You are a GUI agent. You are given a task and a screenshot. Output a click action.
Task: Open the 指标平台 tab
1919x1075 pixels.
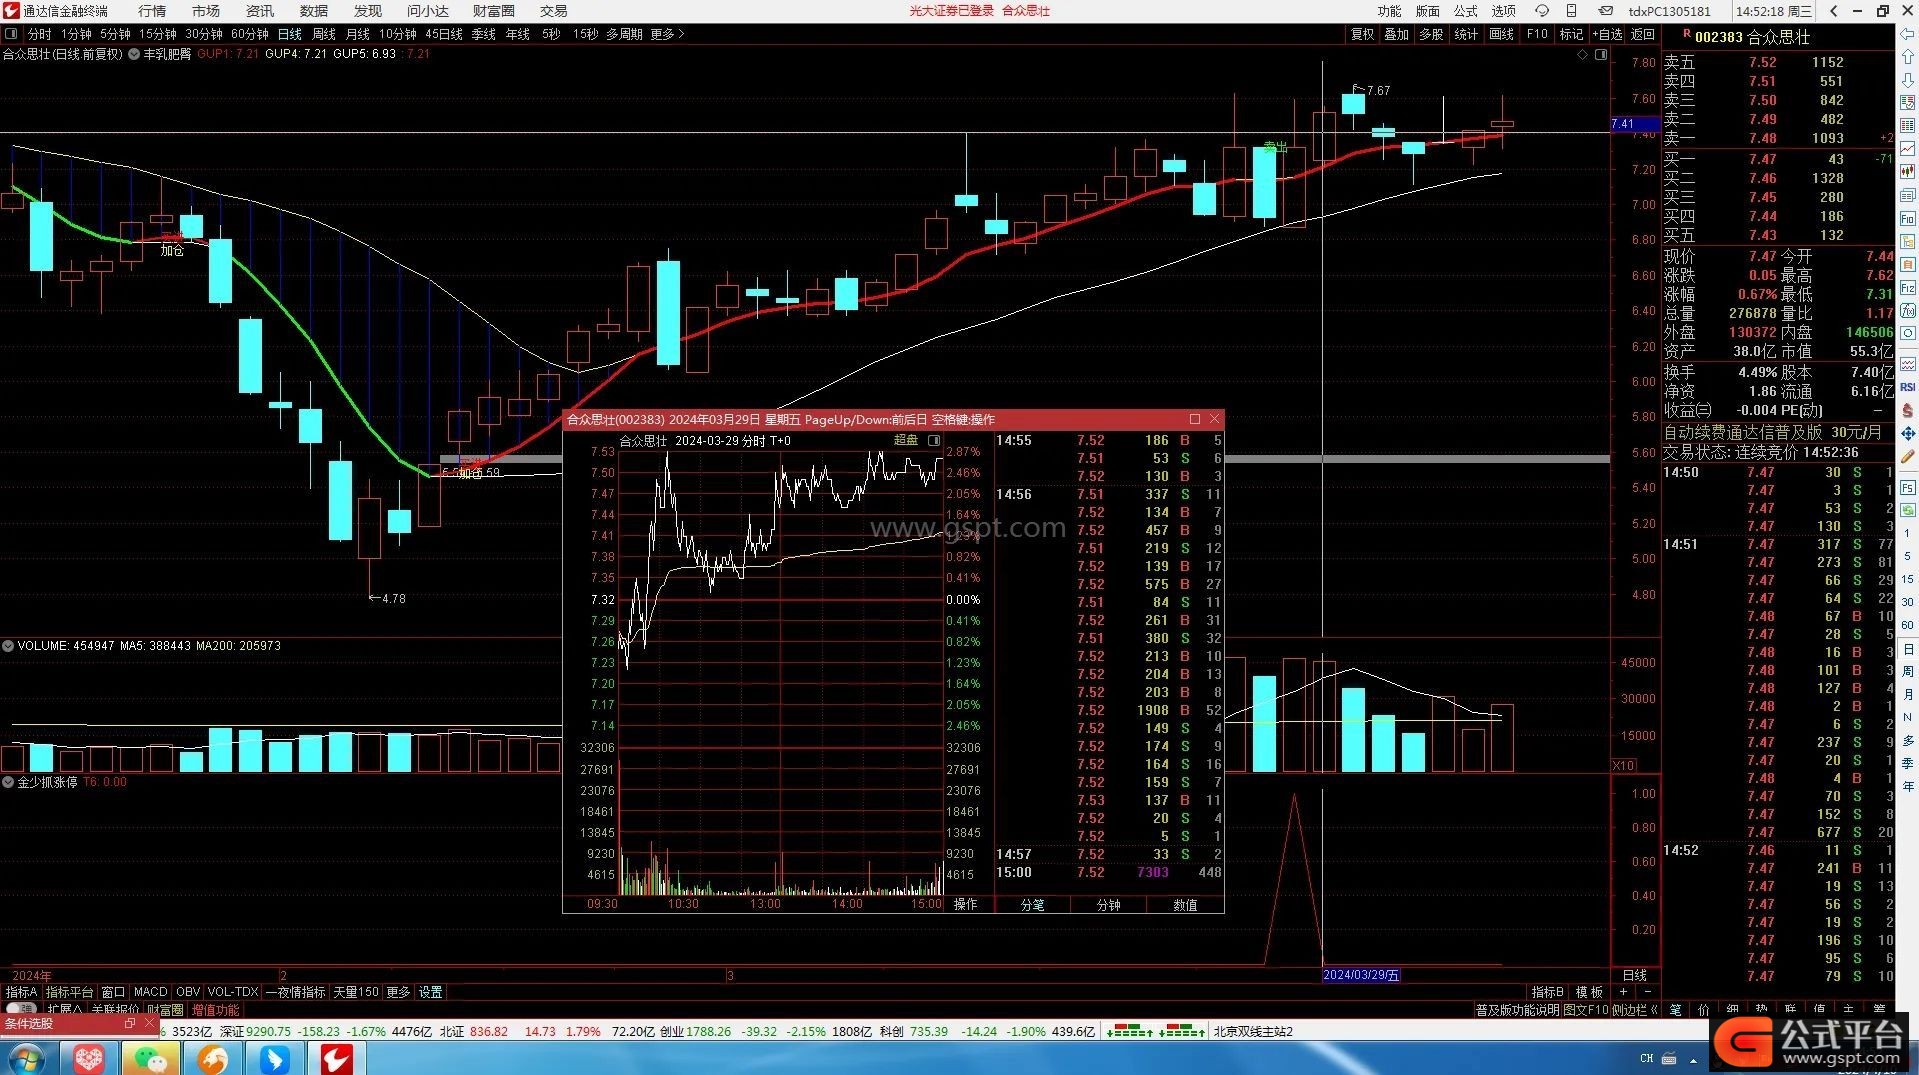(69, 992)
